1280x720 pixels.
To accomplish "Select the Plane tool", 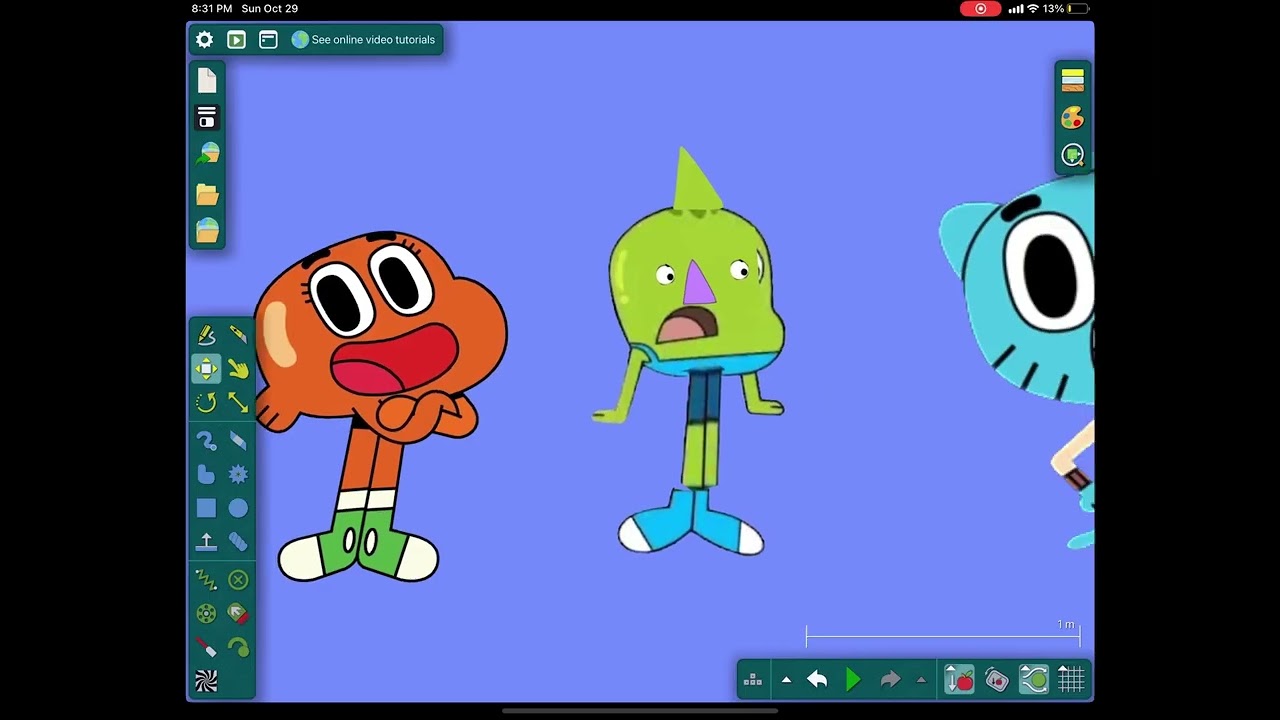I will 206,542.
